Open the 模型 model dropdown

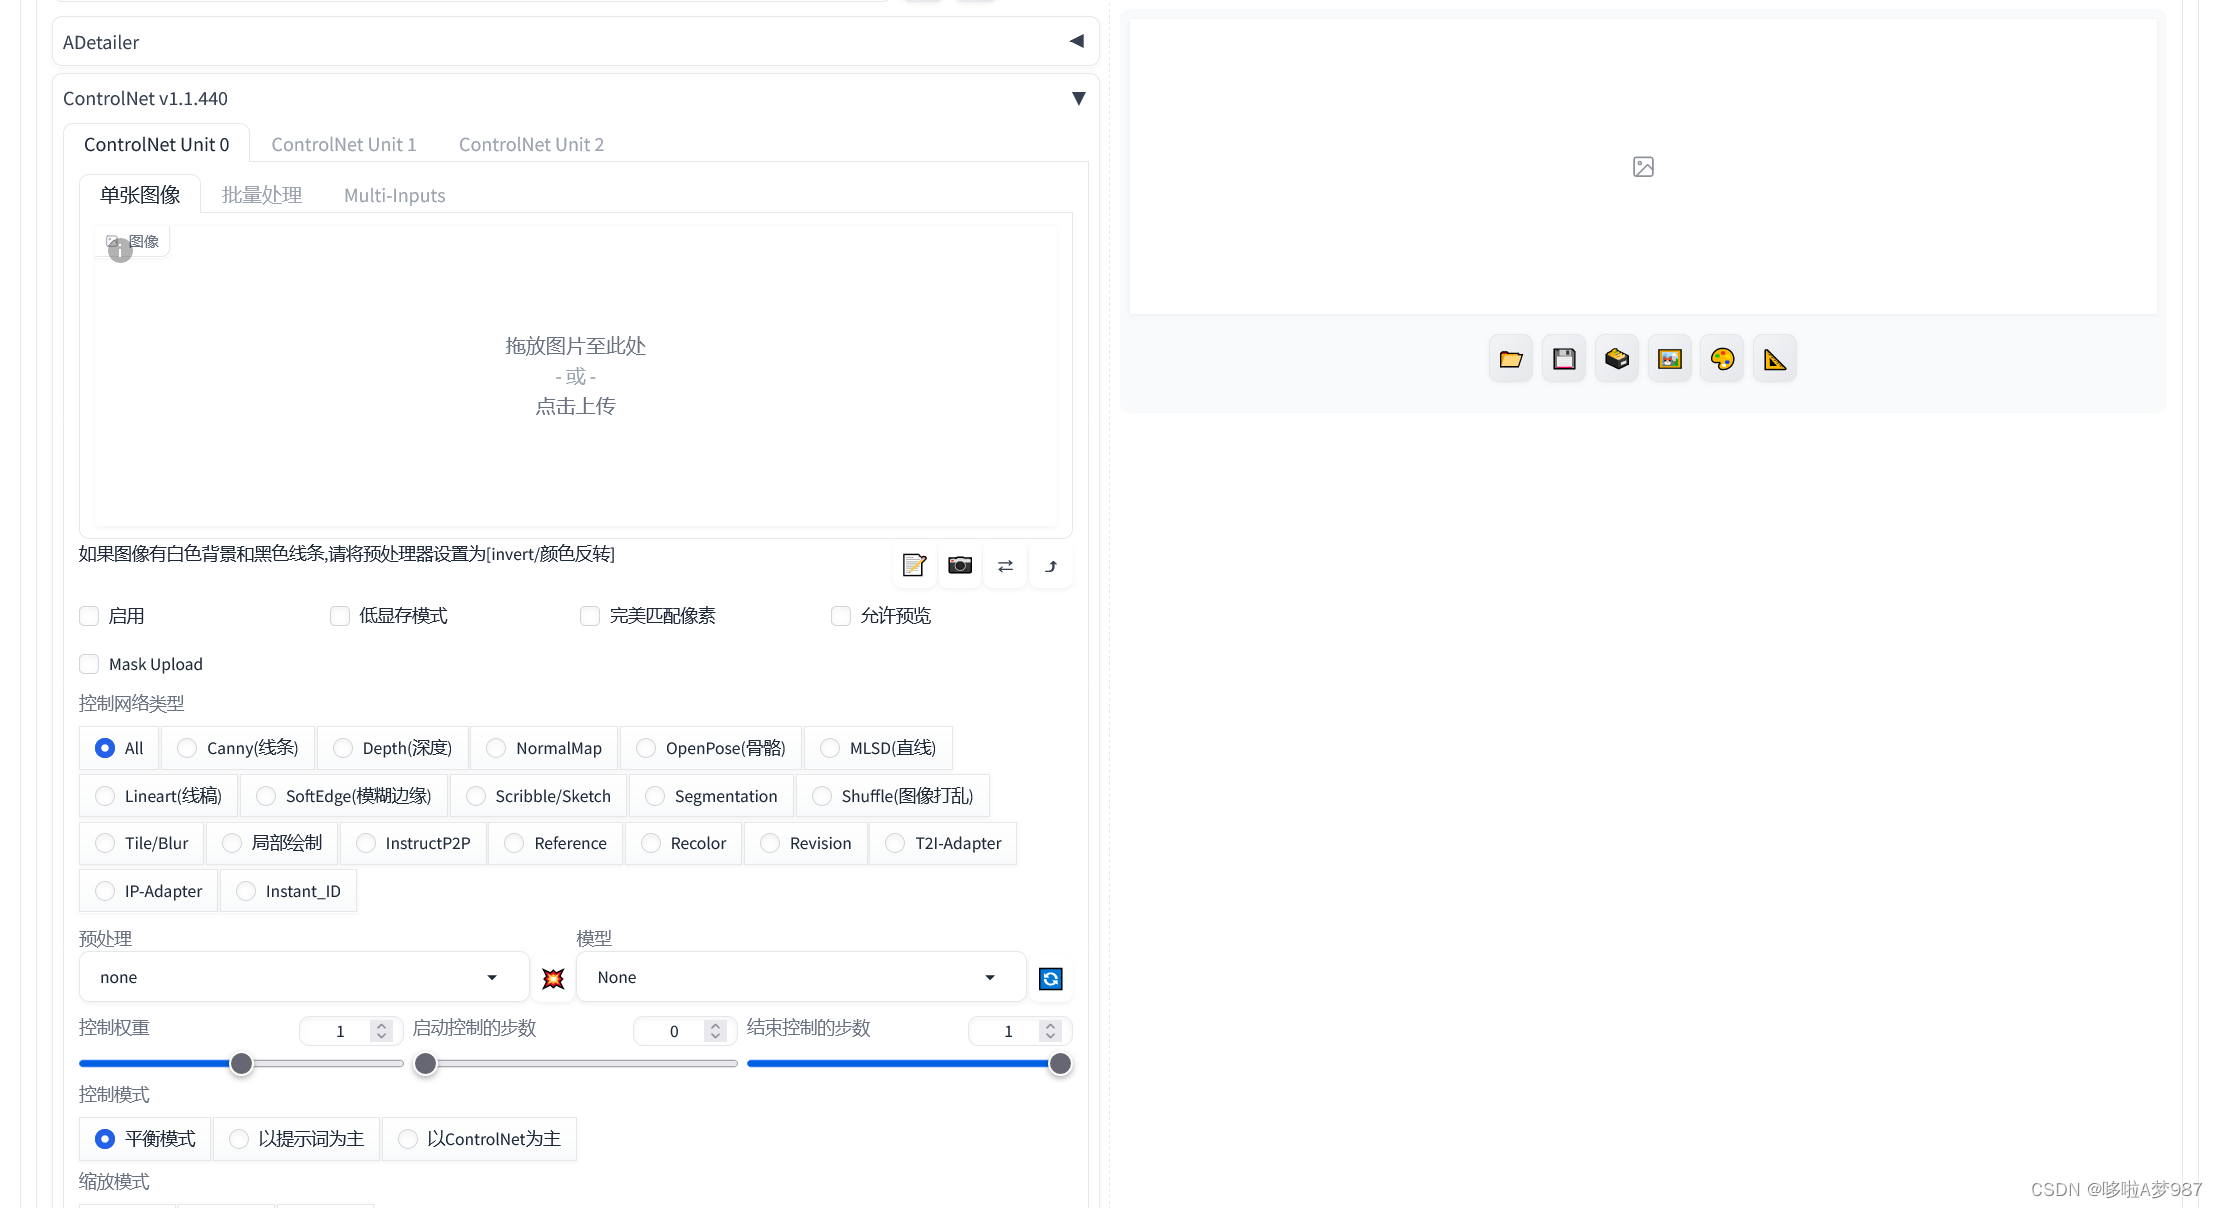pos(797,976)
